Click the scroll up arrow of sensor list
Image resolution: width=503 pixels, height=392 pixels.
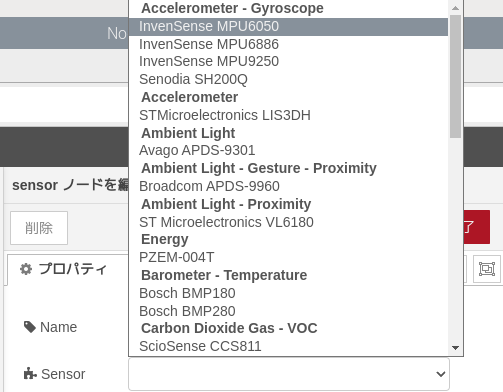pos(455,8)
